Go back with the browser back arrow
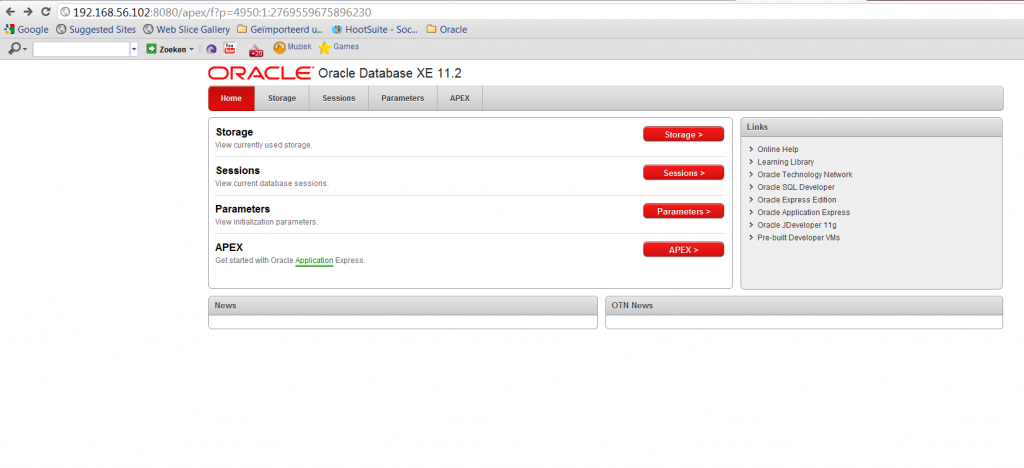The image size is (1024, 468). [10, 12]
